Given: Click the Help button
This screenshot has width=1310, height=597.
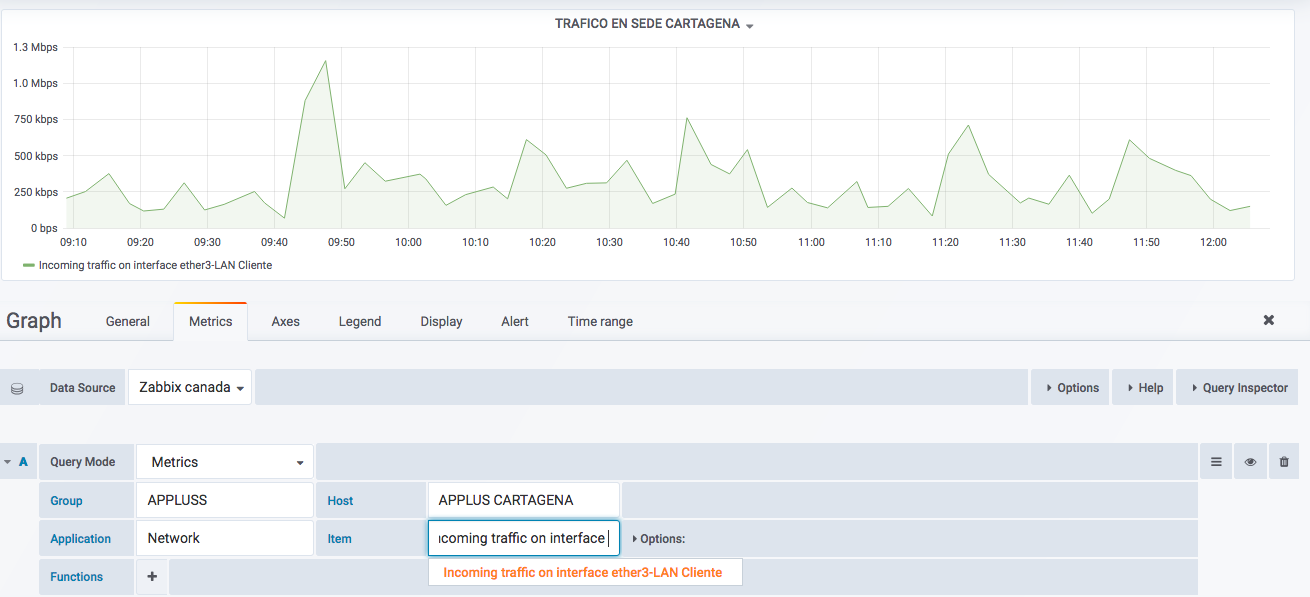Looking at the screenshot, I should coord(1142,387).
